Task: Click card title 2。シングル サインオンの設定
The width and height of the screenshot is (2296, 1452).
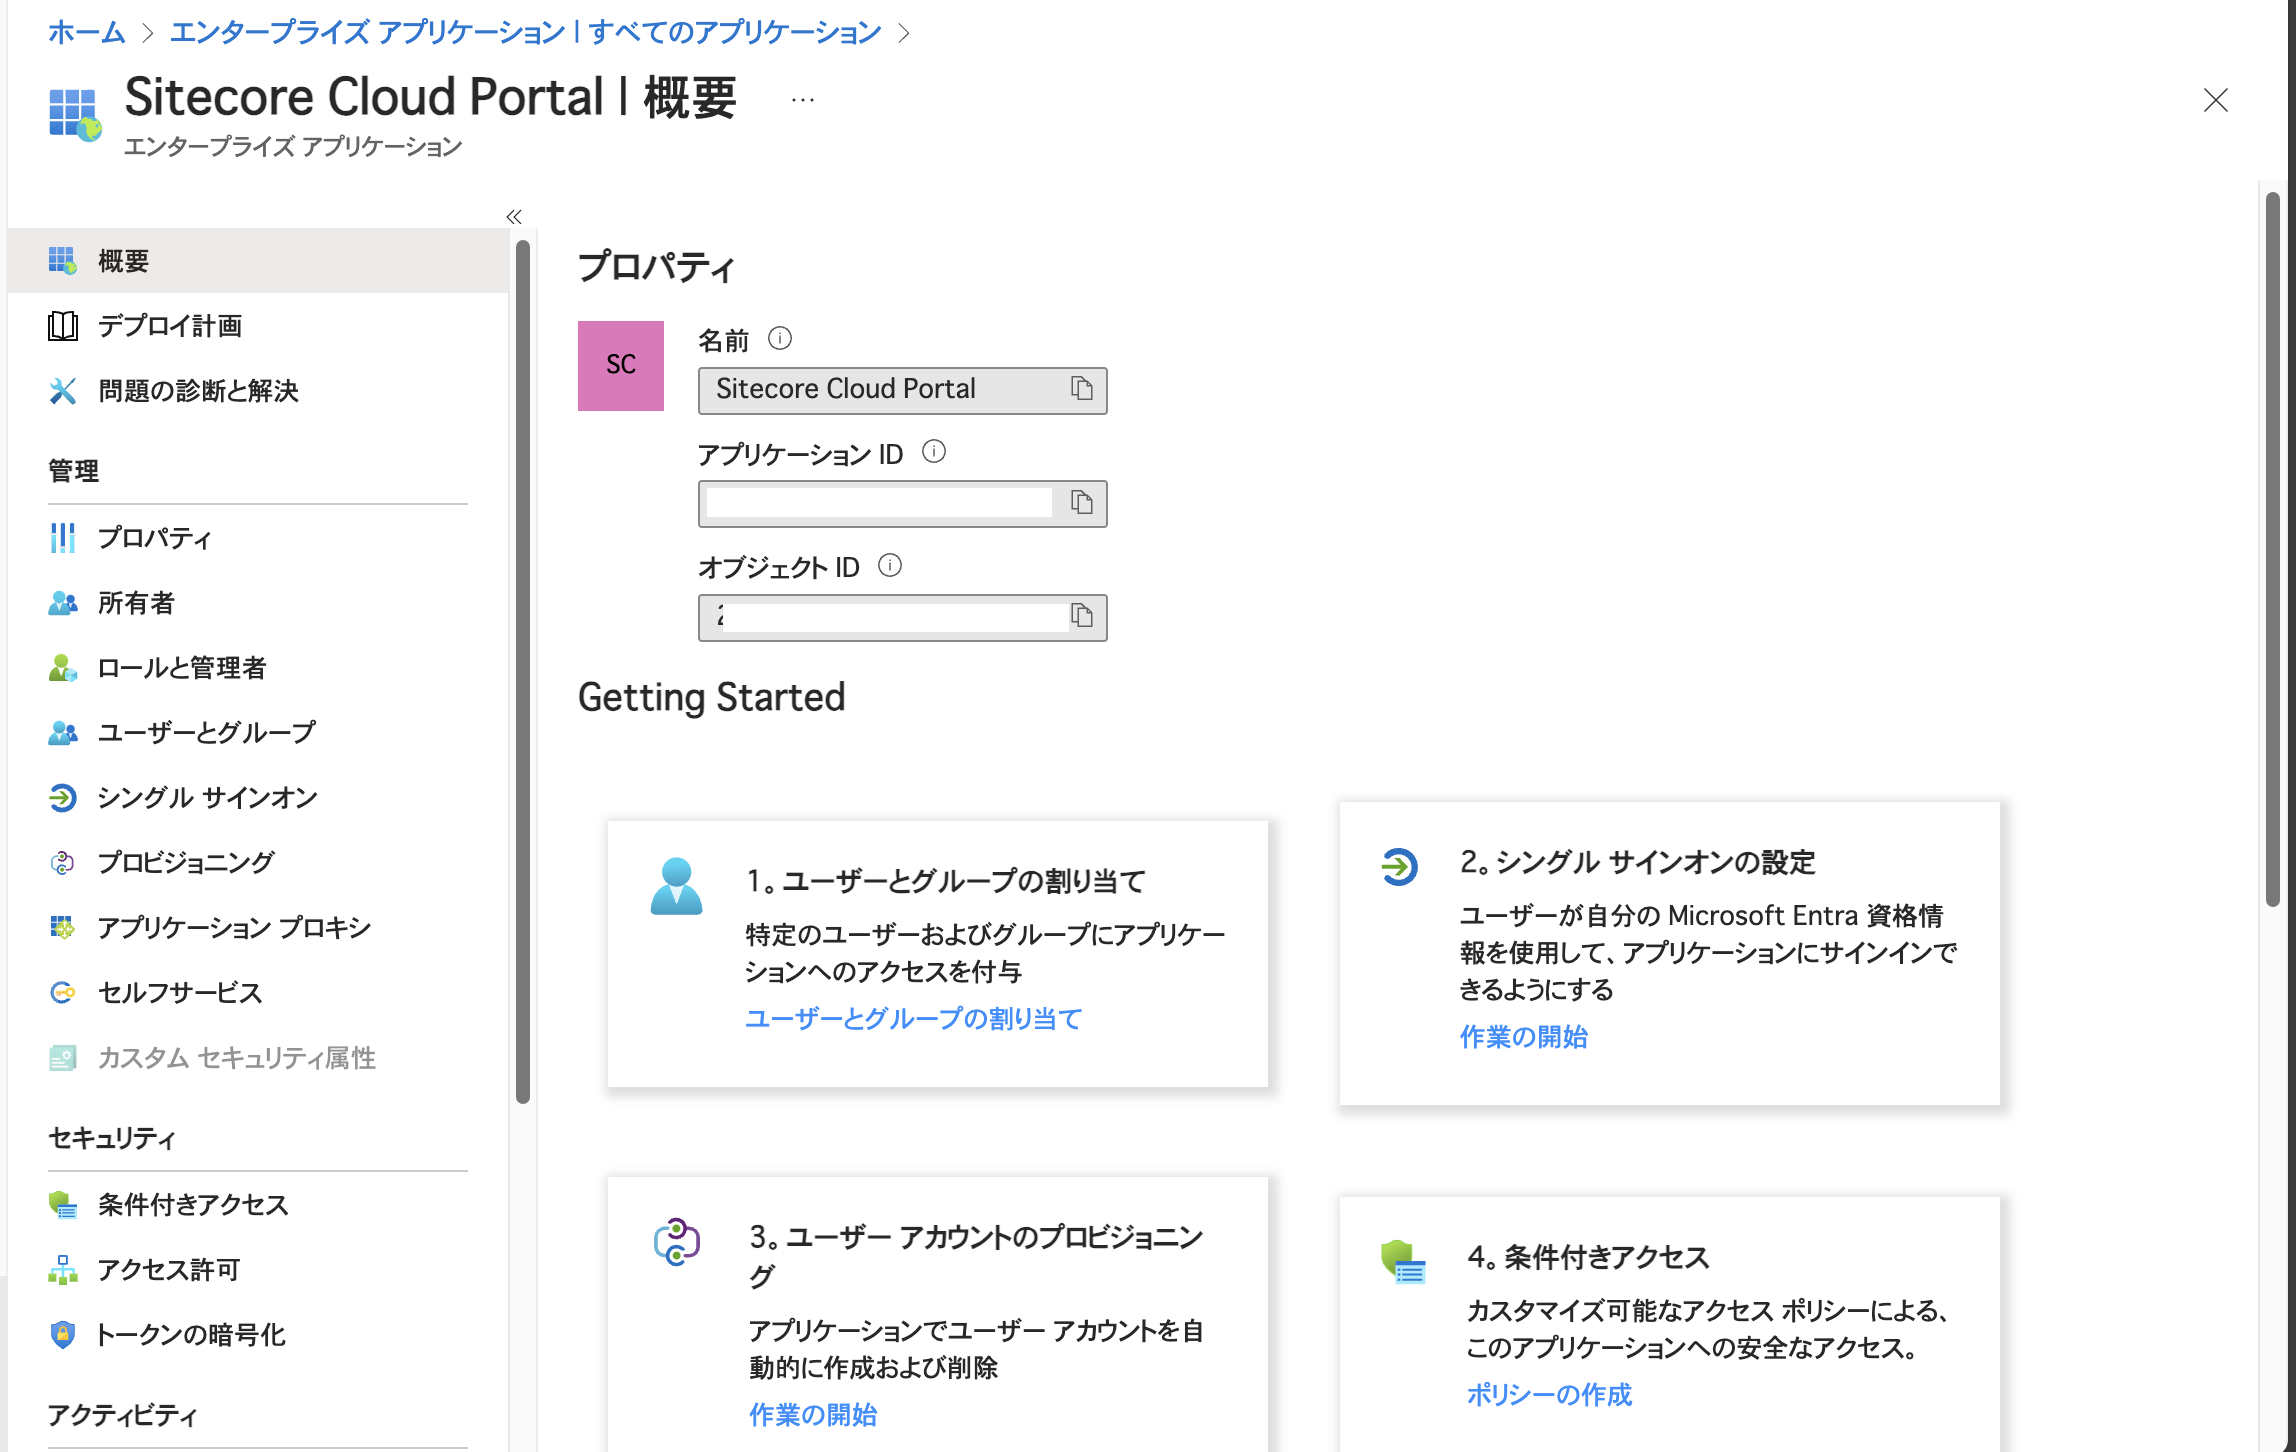Action: point(1637,862)
